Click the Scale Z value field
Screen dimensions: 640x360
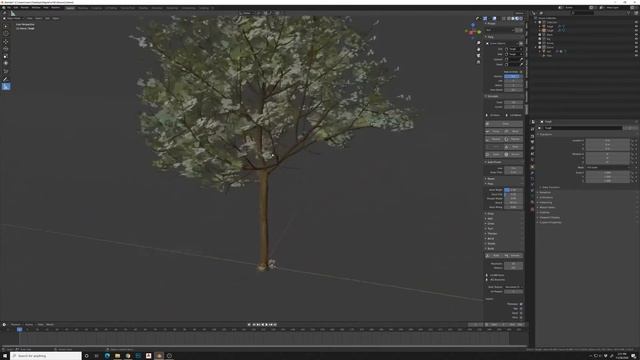pos(607,181)
